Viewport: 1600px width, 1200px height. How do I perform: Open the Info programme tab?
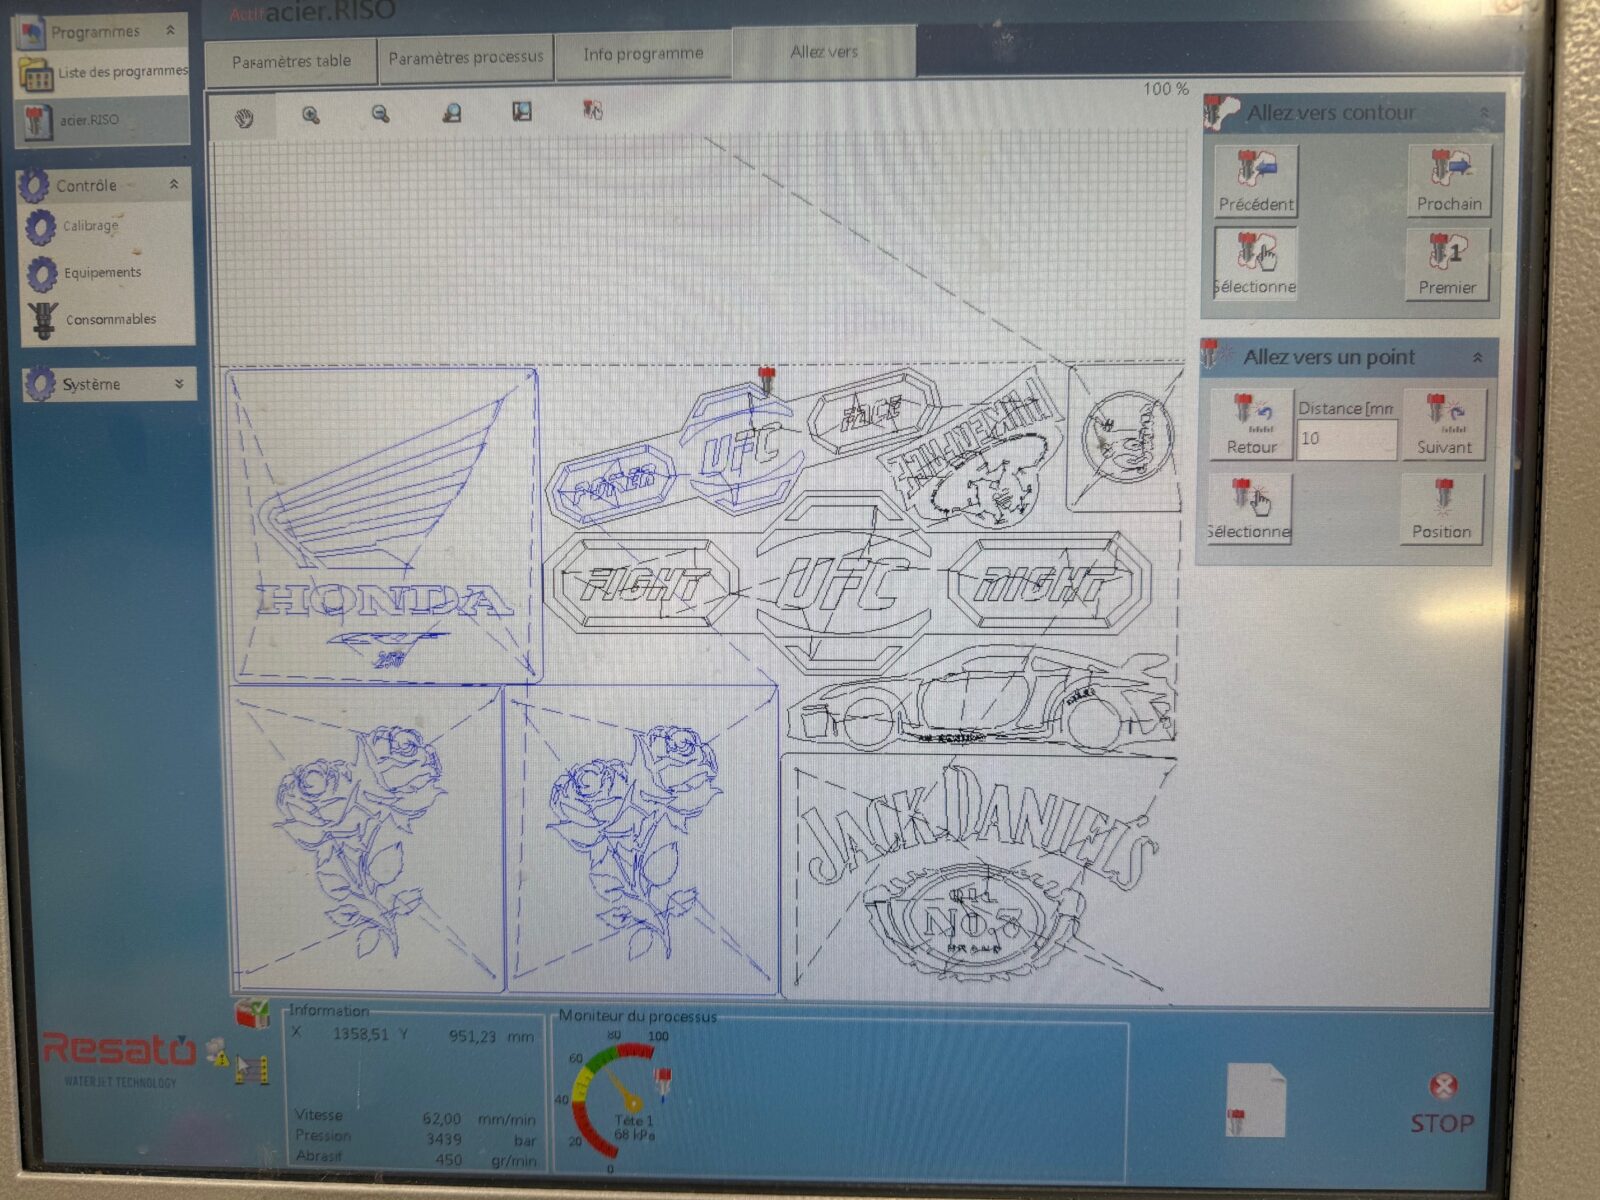coord(643,54)
